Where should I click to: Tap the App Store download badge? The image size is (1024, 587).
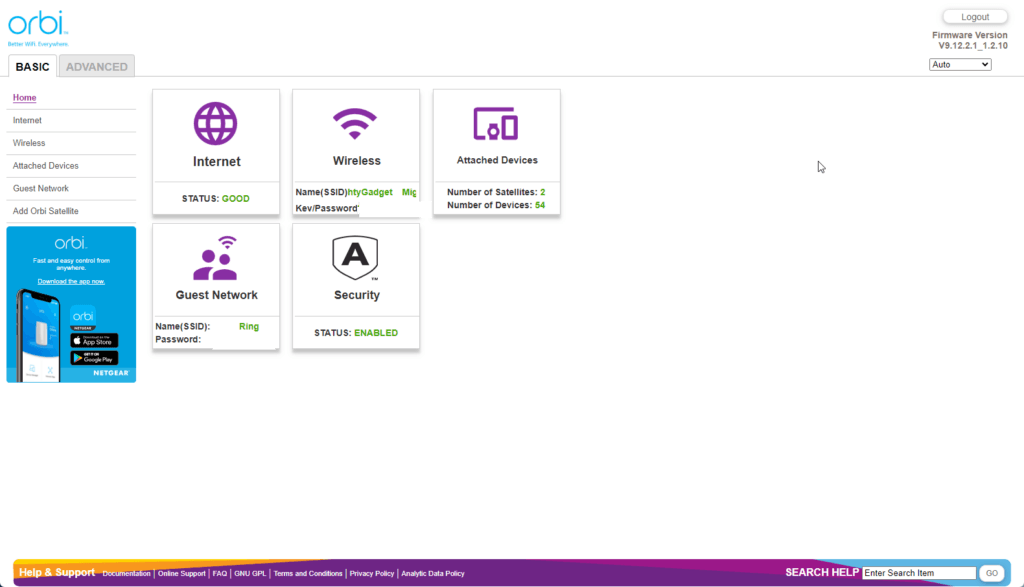(x=95, y=340)
